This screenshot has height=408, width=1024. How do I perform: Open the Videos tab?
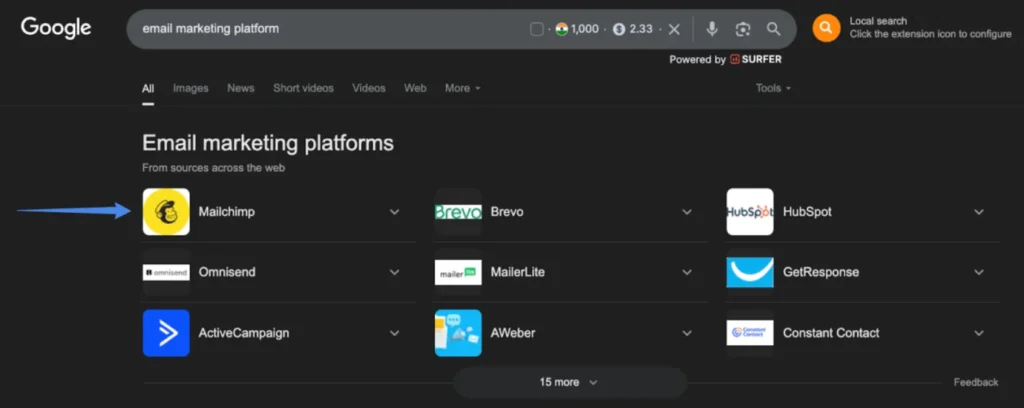[369, 88]
